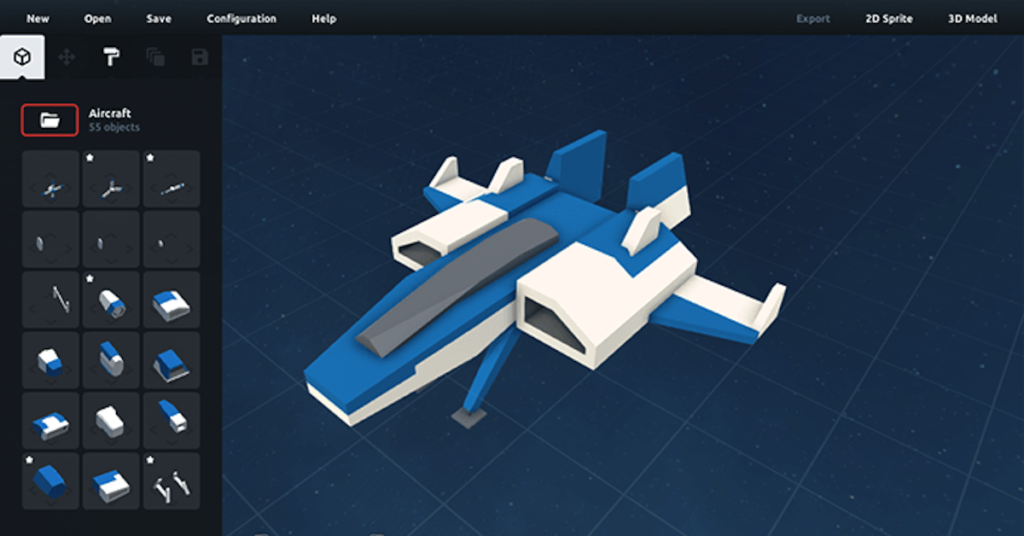The height and width of the screenshot is (536, 1024).
Task: Open the Help menu
Action: (324, 18)
